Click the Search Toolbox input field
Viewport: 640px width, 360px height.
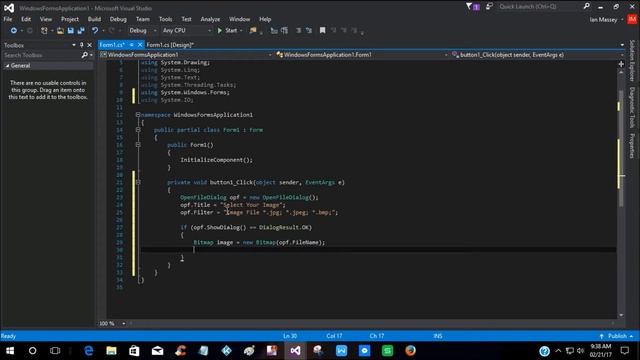coord(42,55)
